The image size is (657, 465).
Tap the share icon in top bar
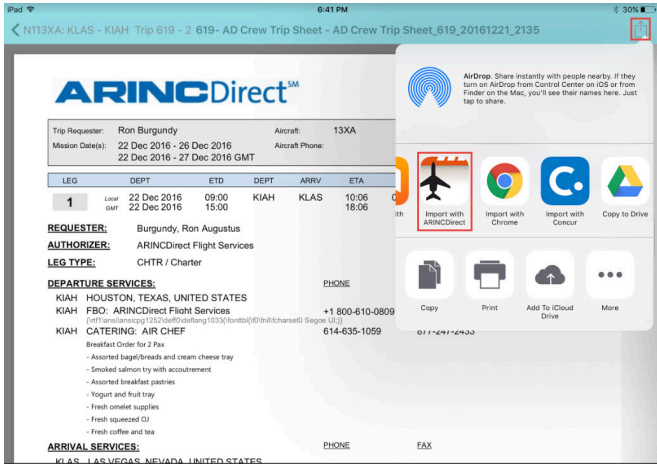coord(640,29)
